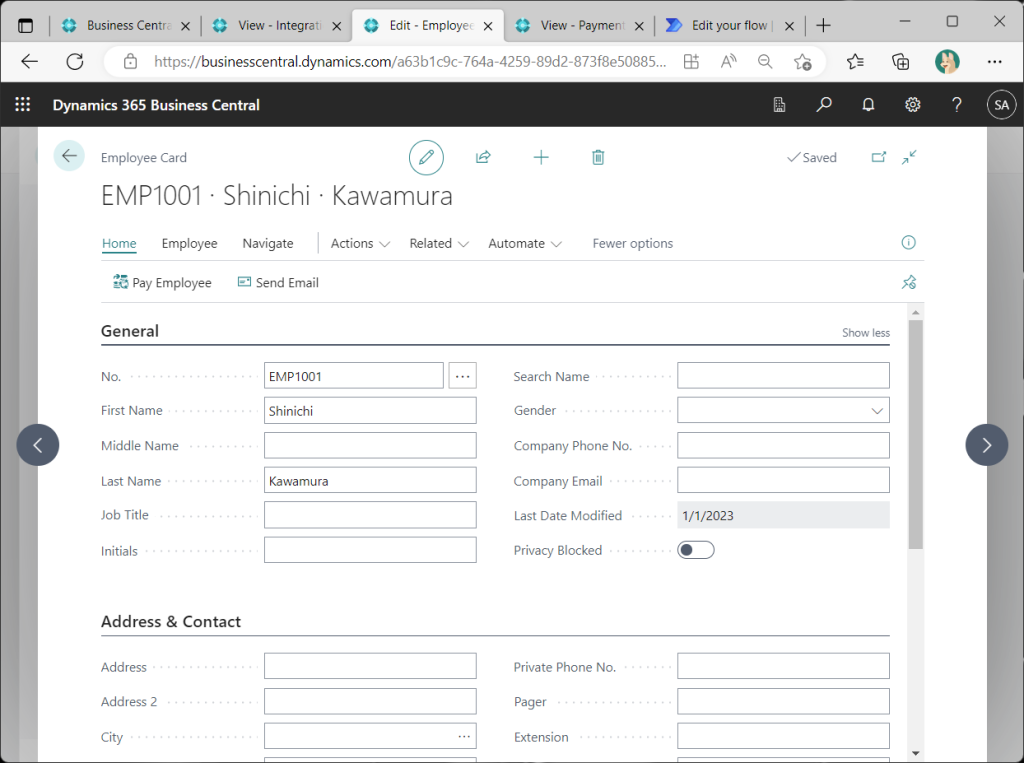This screenshot has height=763, width=1024.
Task: Switch to the View - Integration browser tab
Action: click(x=277, y=25)
